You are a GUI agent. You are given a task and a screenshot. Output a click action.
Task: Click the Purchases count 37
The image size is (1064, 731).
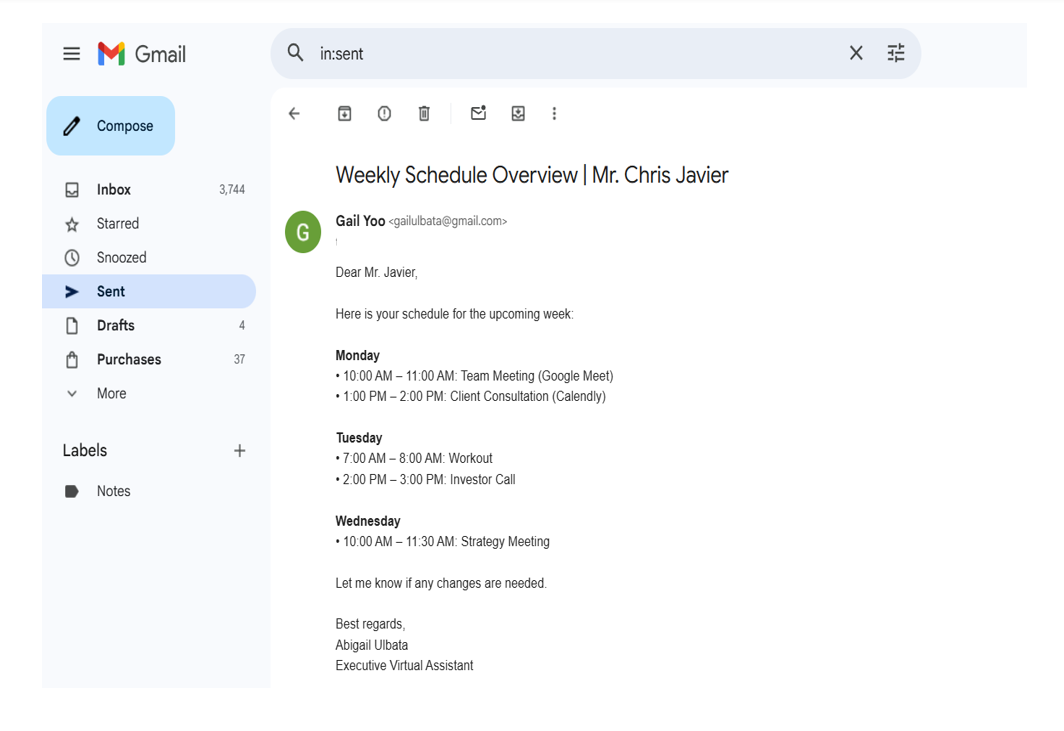click(x=240, y=359)
